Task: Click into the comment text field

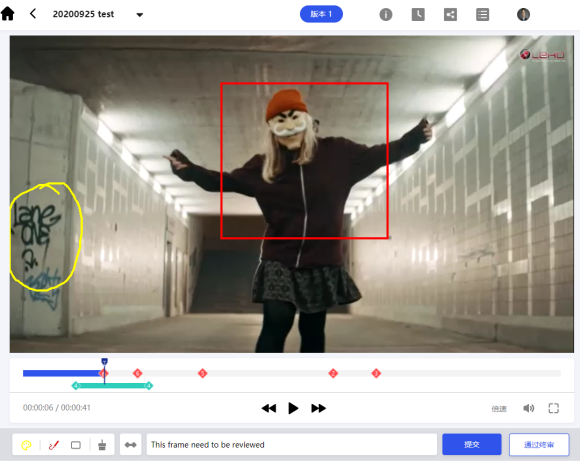Action: (x=292, y=444)
